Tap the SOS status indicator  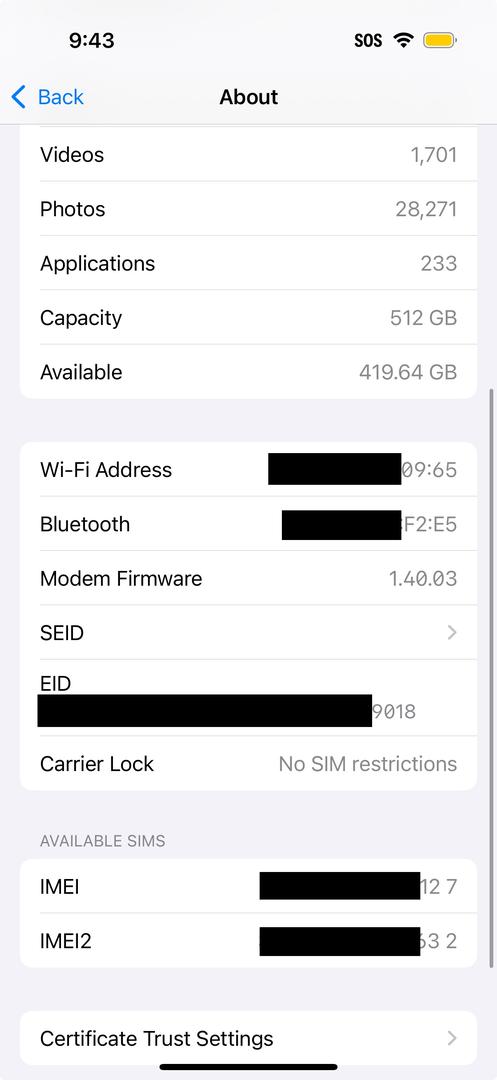point(368,41)
